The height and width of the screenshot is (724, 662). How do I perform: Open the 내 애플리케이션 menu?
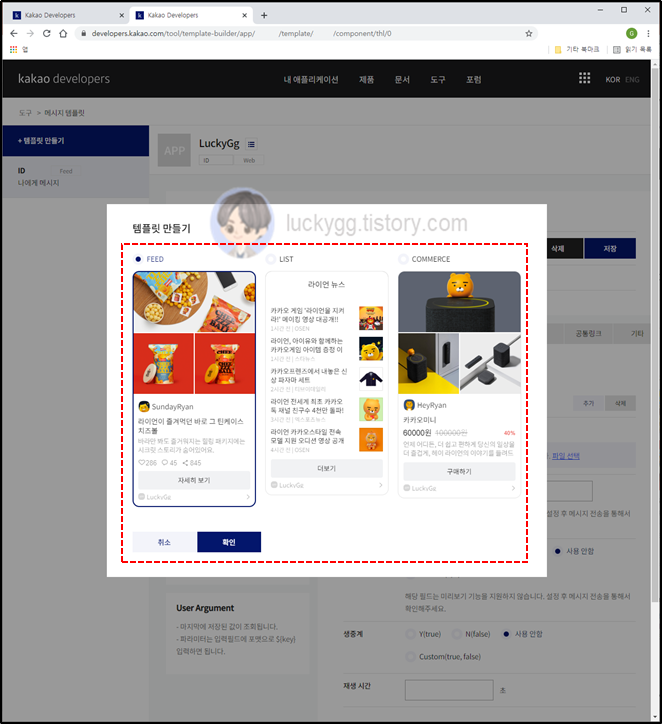[311, 79]
